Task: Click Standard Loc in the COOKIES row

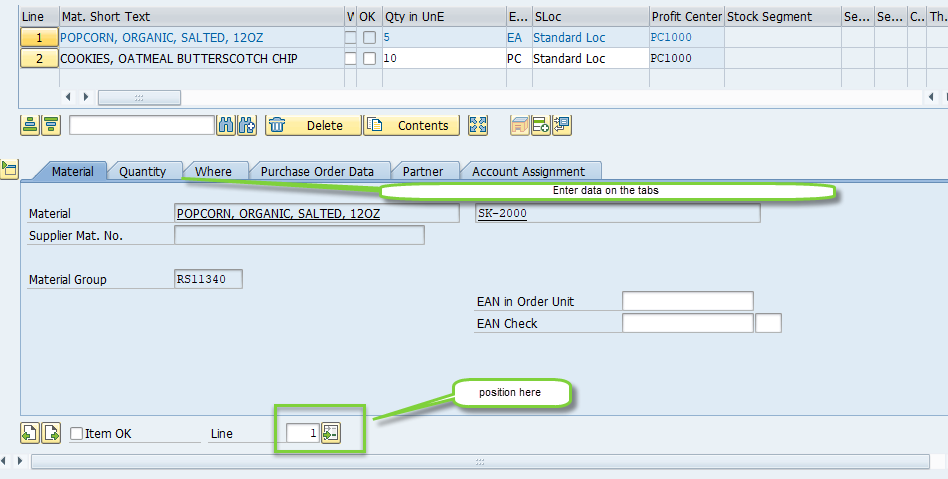Action: 590,59
